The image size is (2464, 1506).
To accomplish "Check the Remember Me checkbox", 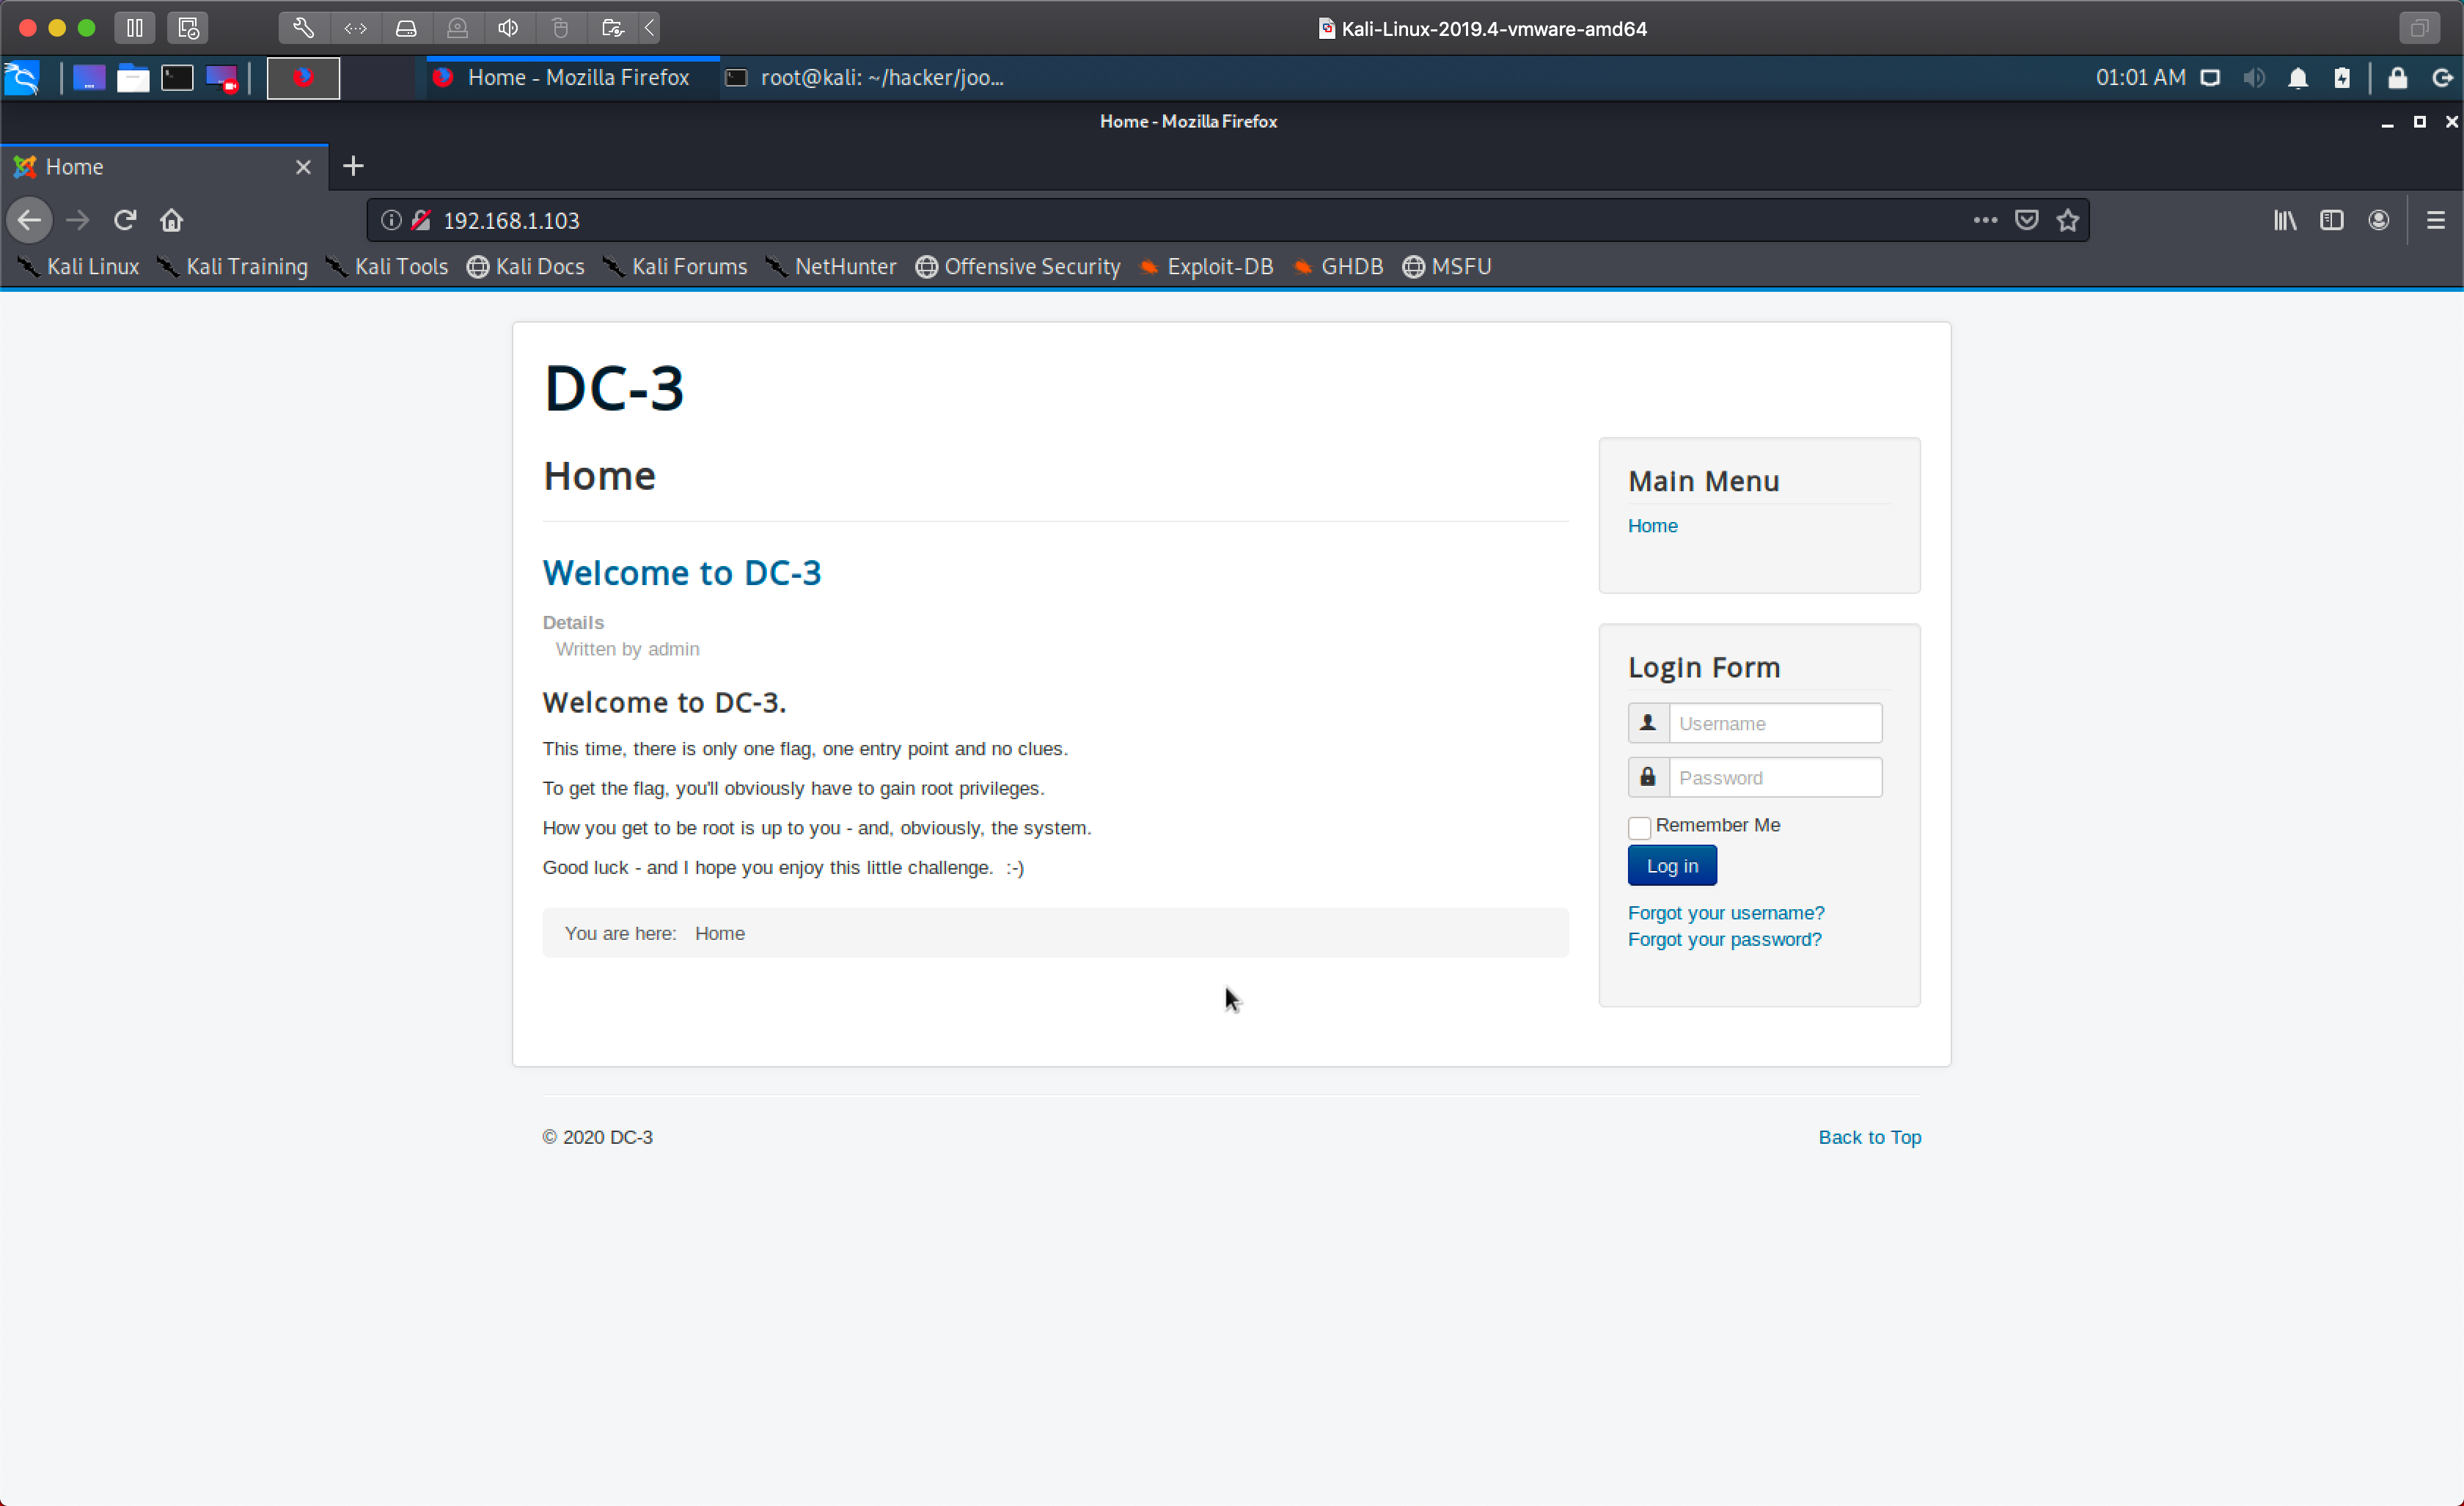I will (1639, 828).
